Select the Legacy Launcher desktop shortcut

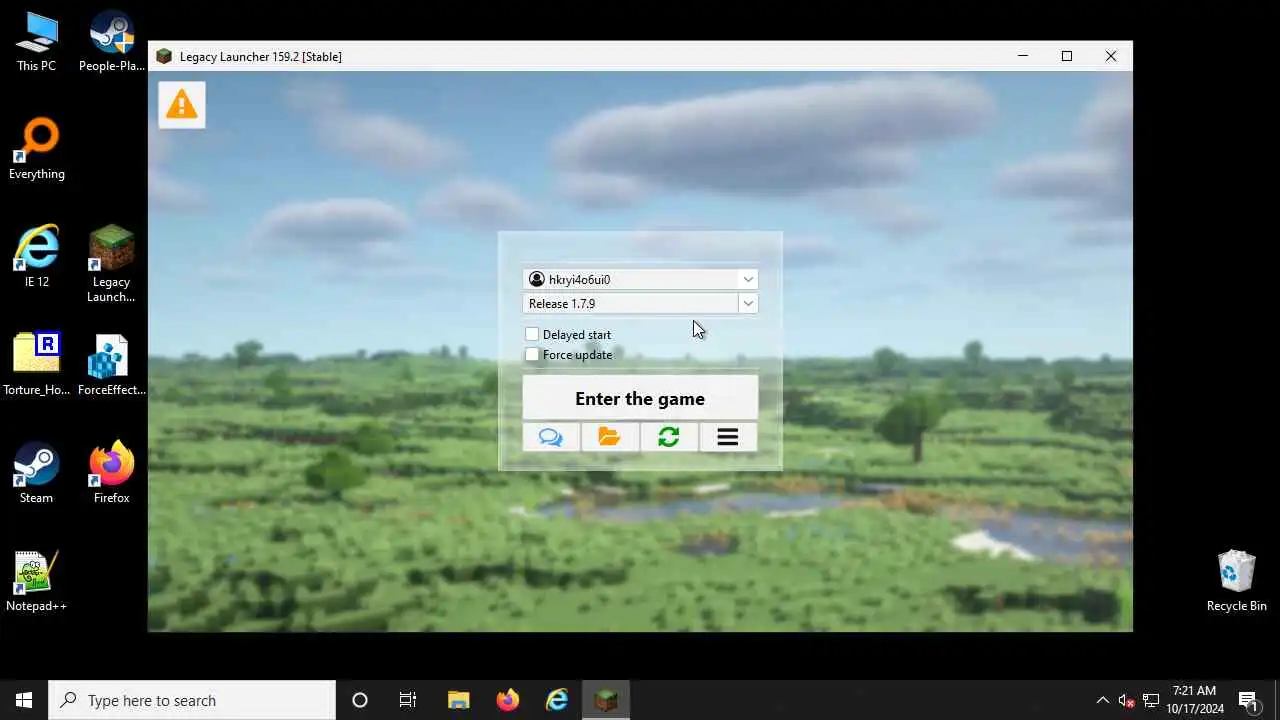tap(112, 264)
